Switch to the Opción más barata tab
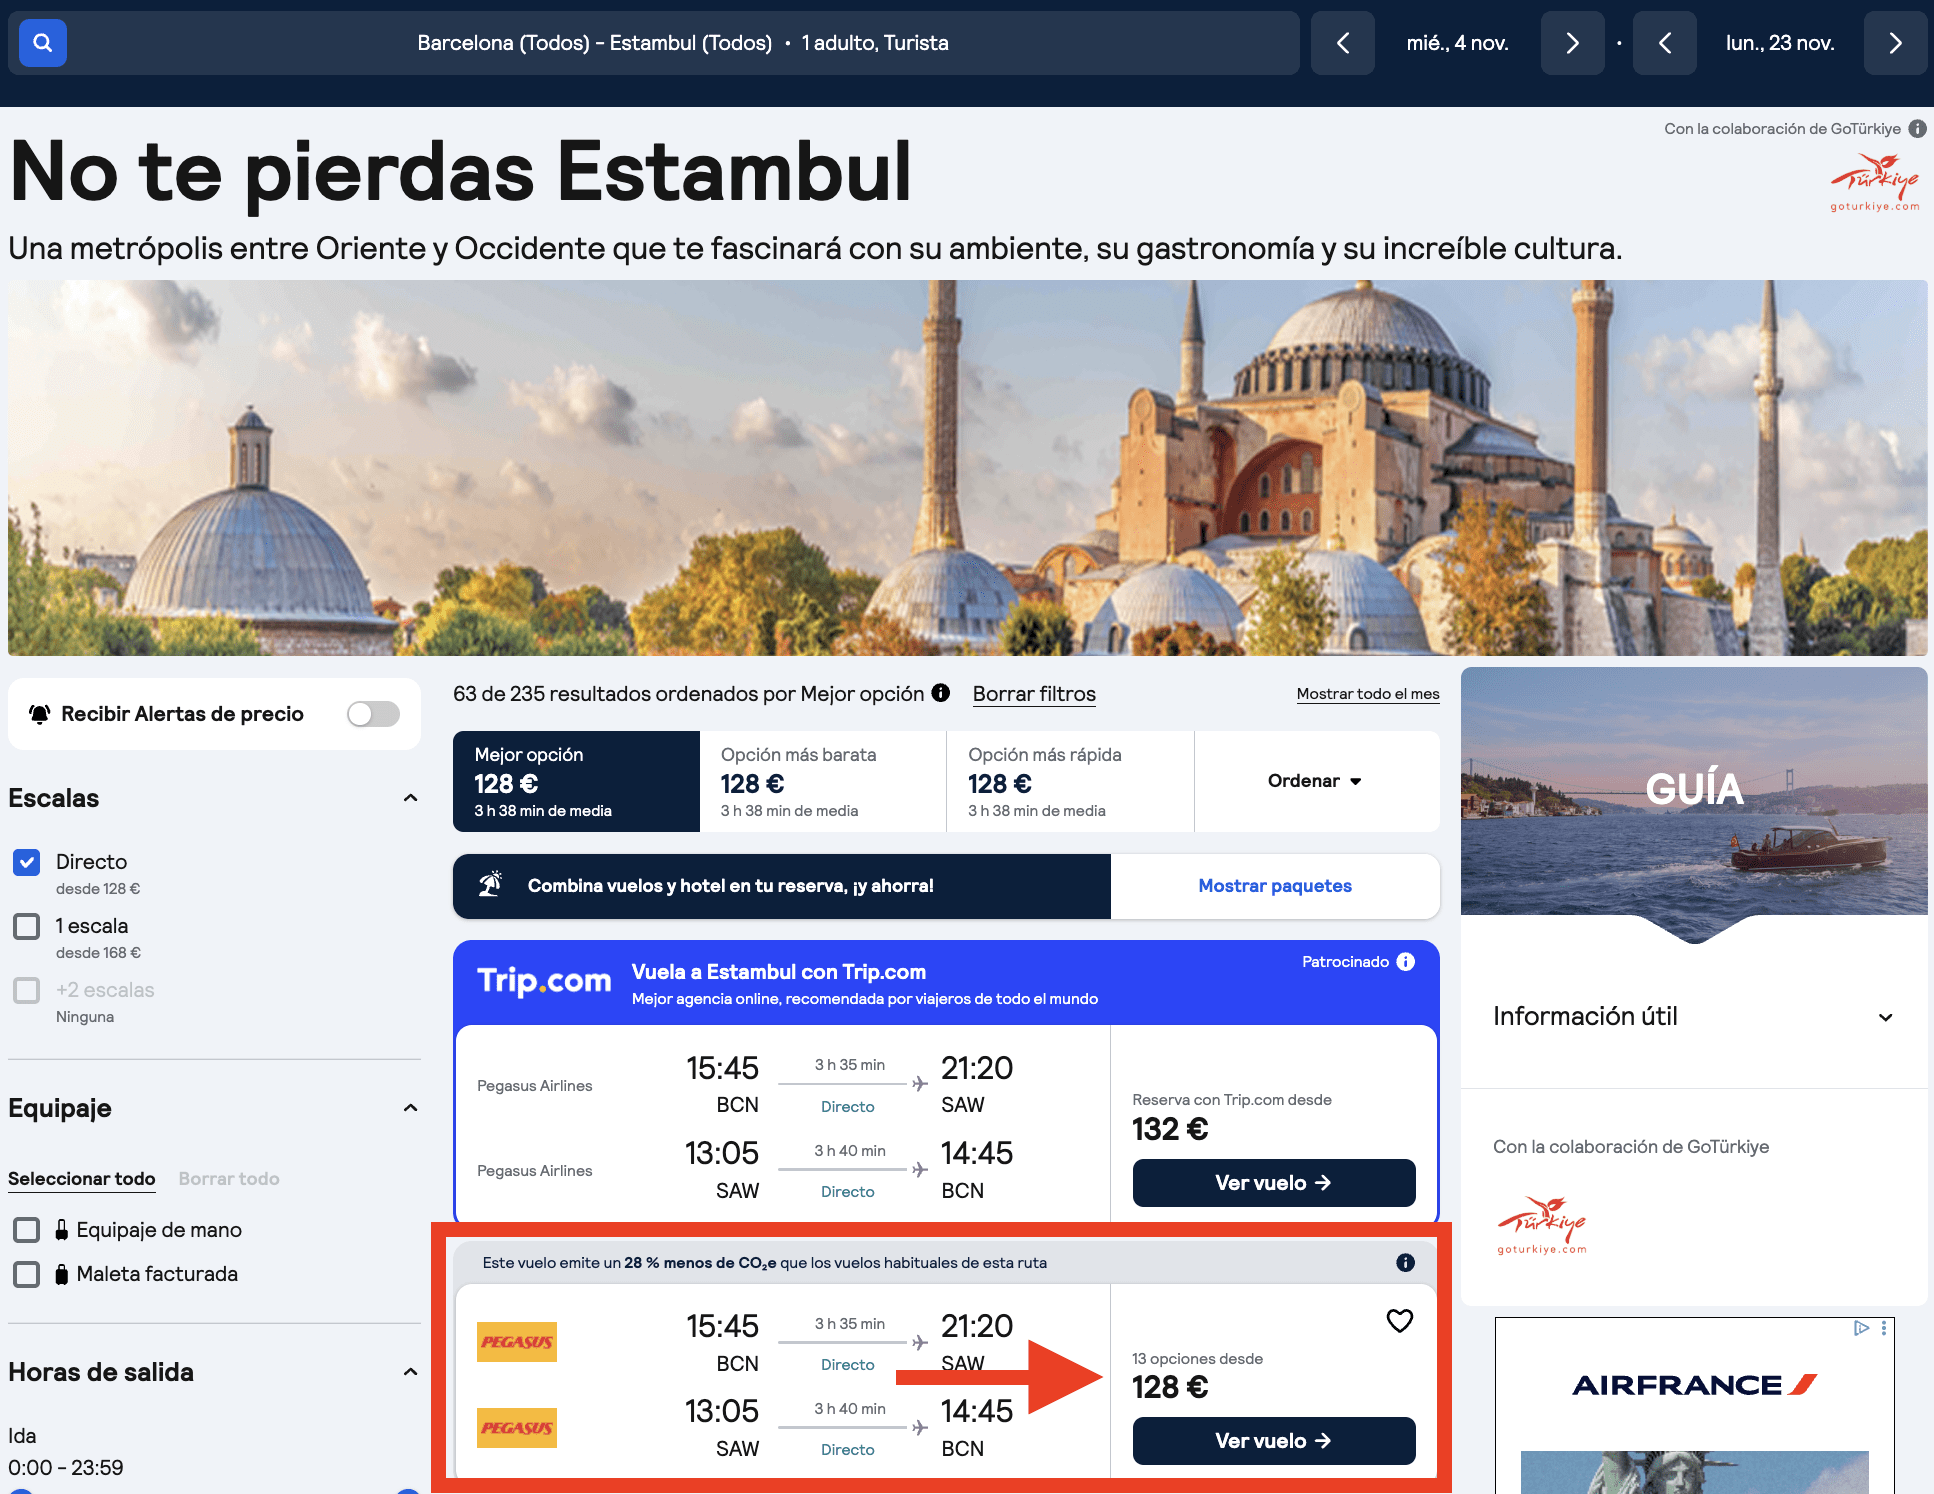Viewport: 1934px width, 1494px height. pos(822,781)
